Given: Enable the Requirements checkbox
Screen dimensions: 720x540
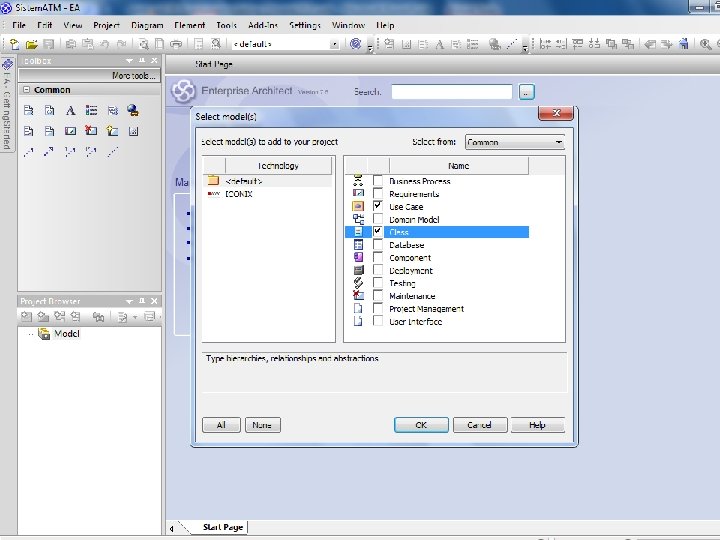Looking at the screenshot, I should (377, 193).
